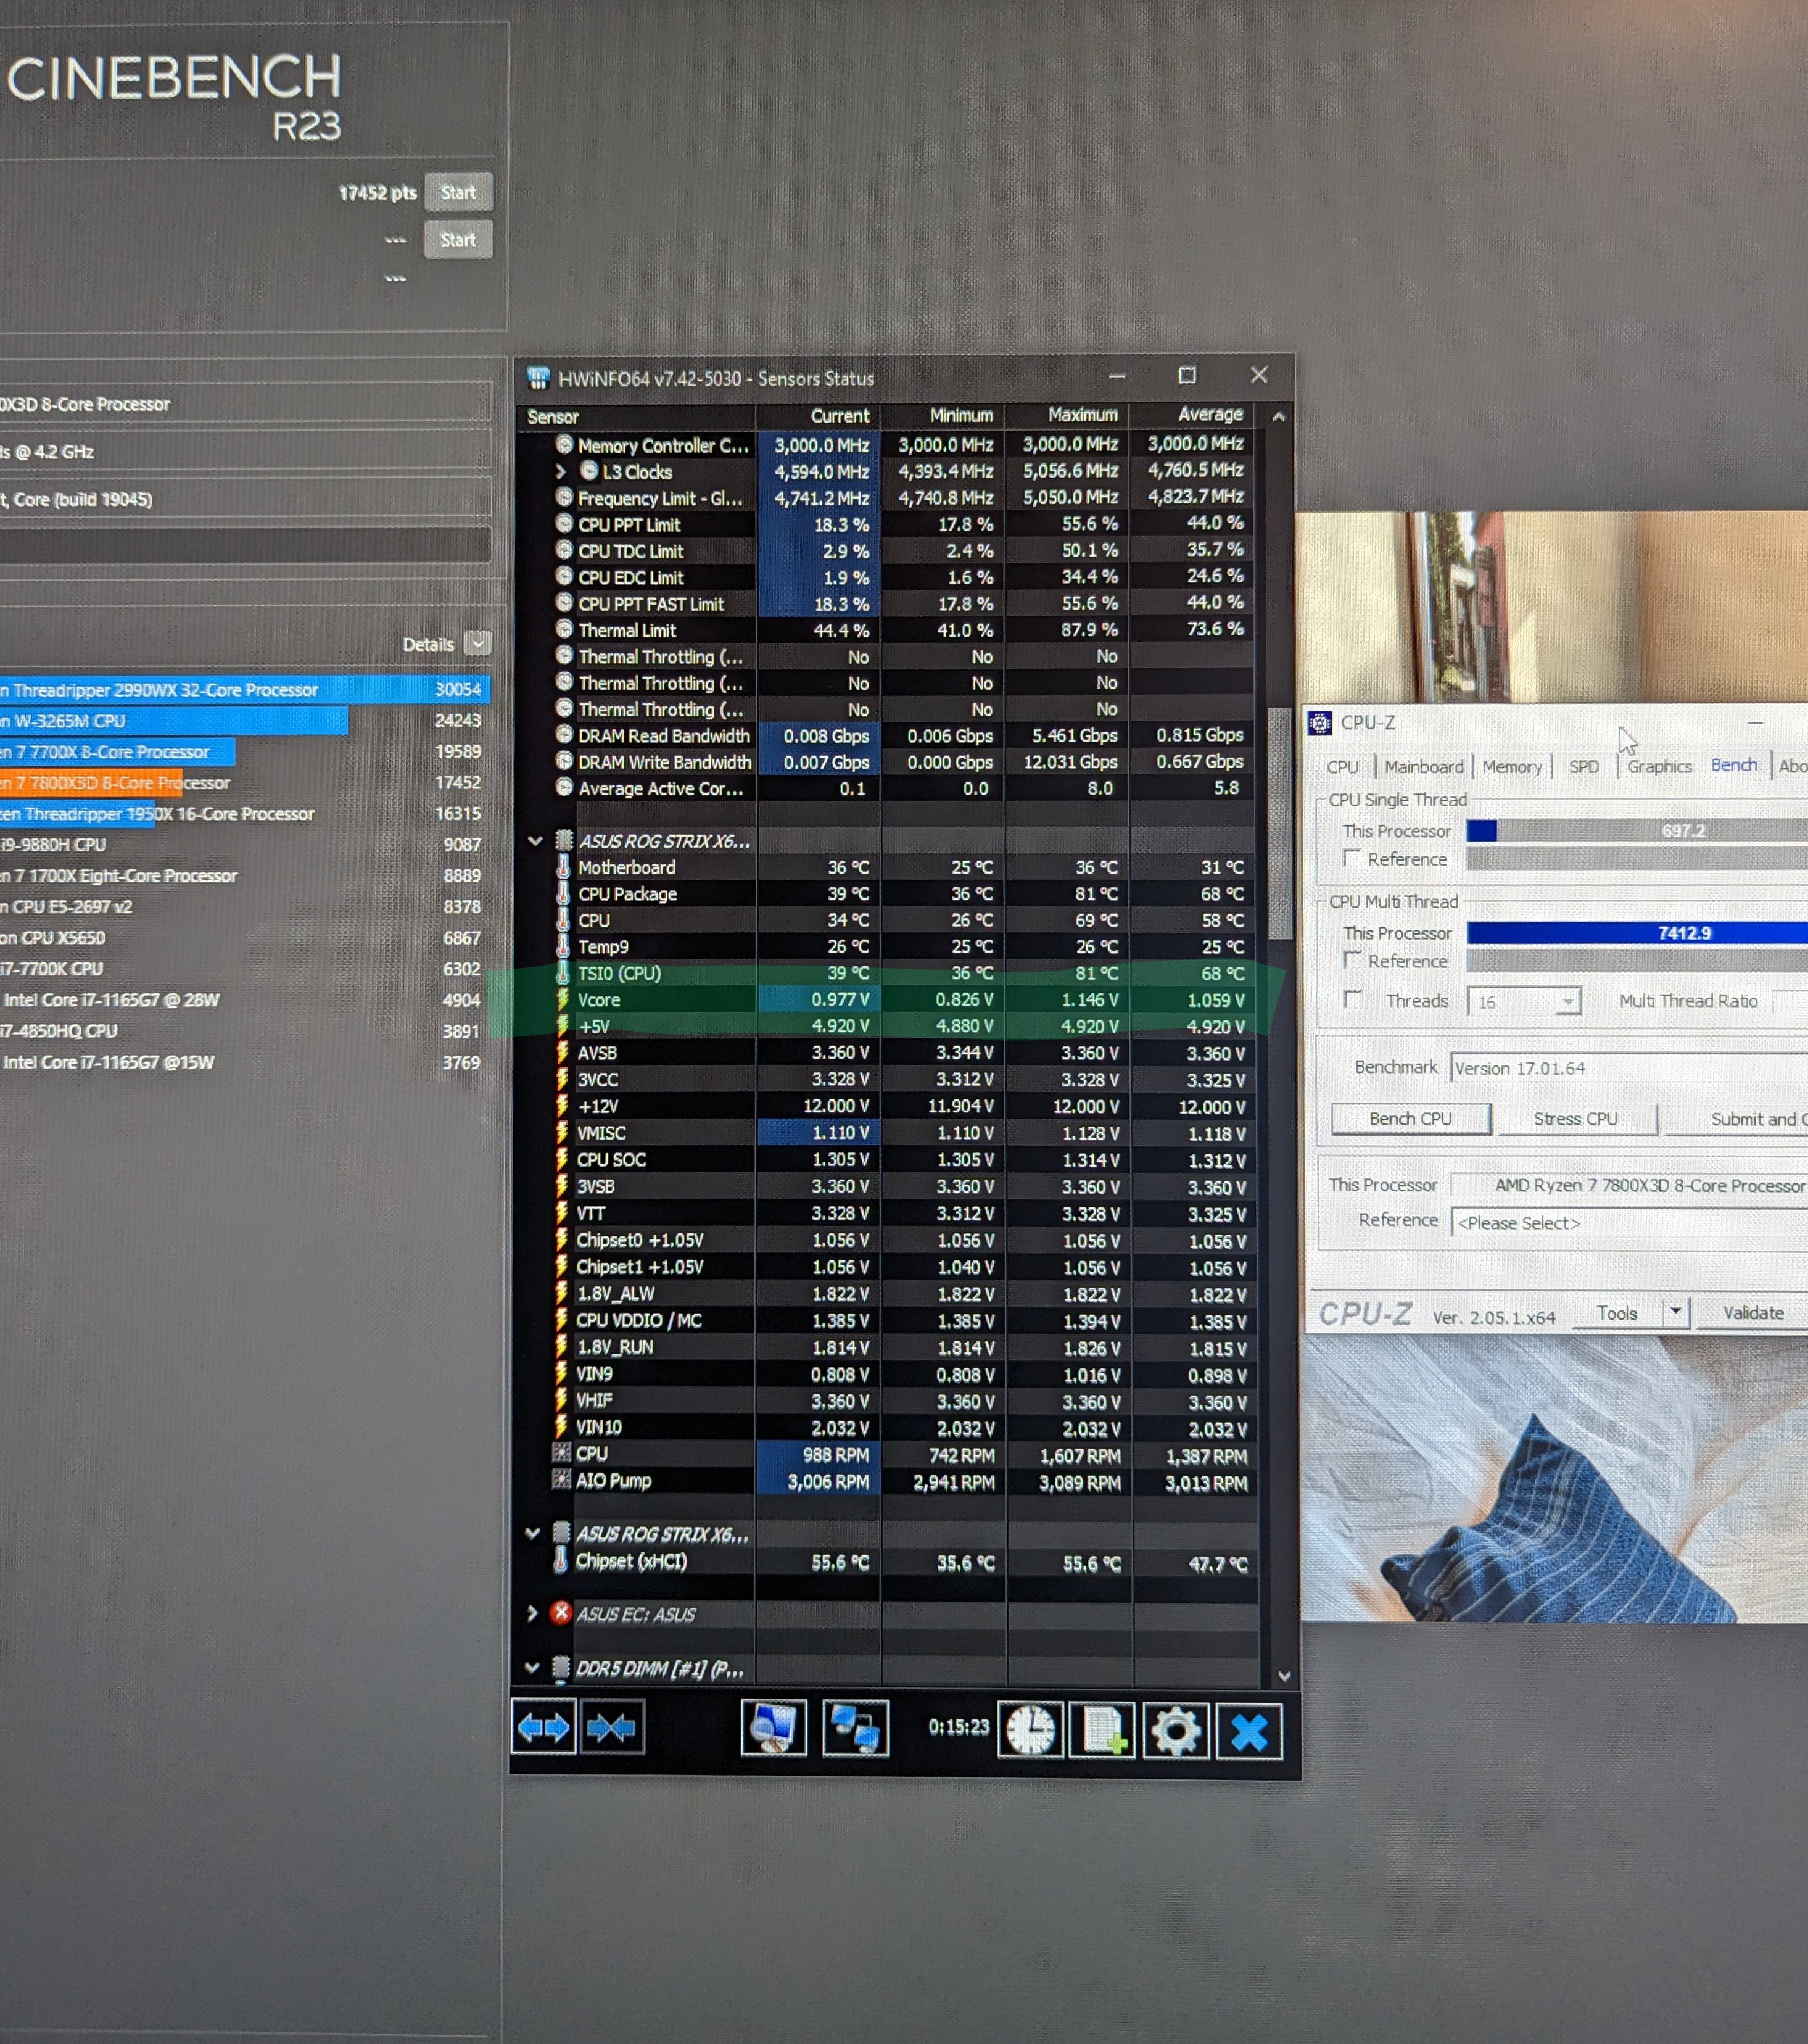Click the AIO Pump fan icon
Screen dimensions: 1808x2044
coord(561,1479)
